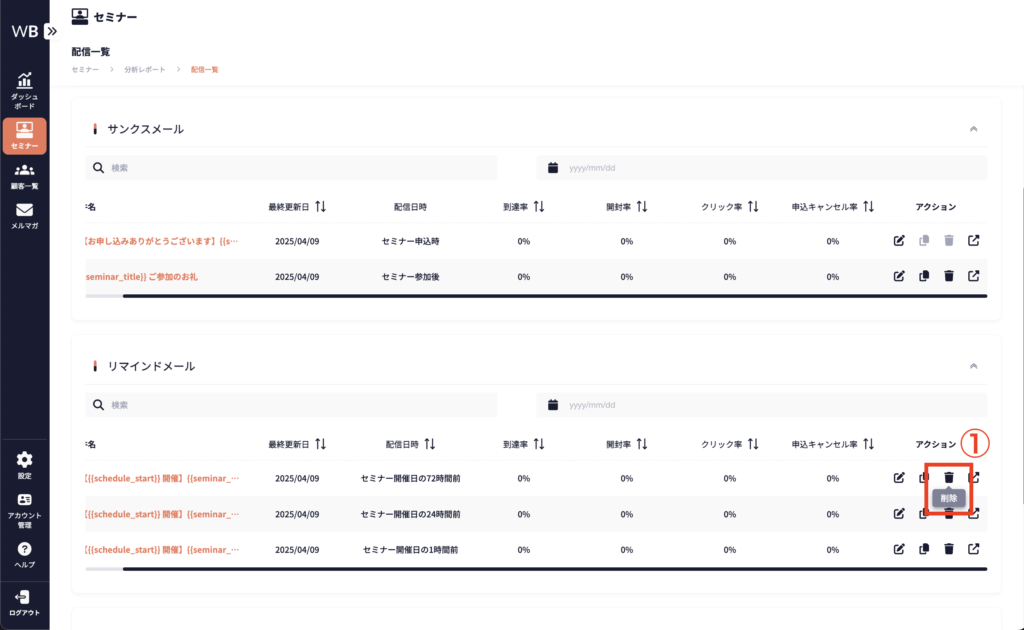
Task: Open the メルマガ sidebar item
Action: (x=24, y=216)
